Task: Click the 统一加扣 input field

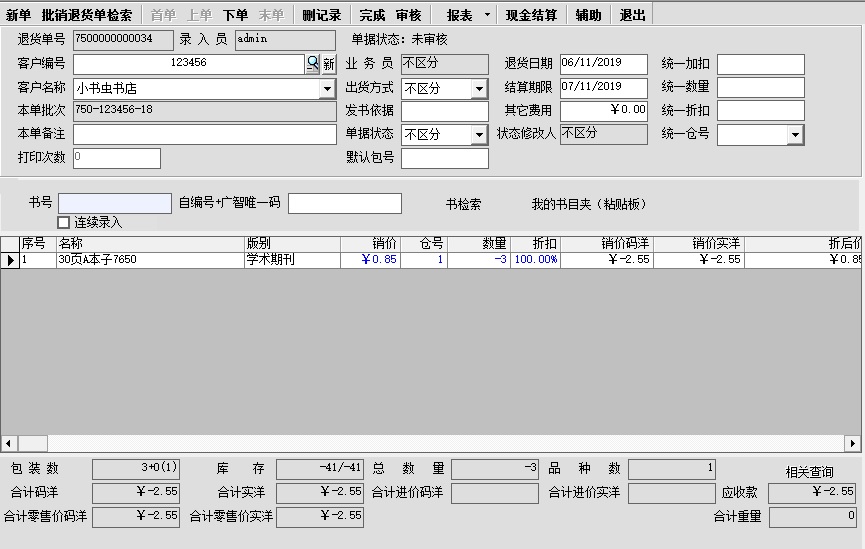Action: (x=761, y=64)
